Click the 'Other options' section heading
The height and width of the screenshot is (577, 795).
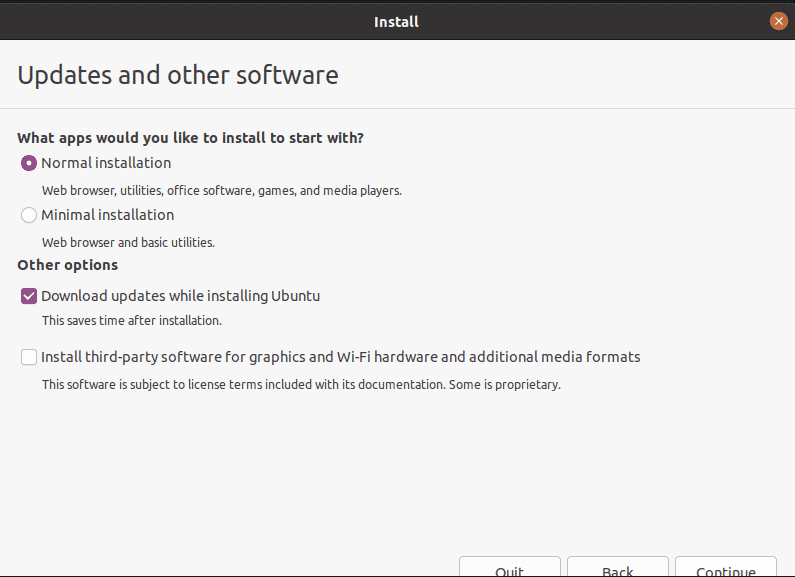coord(67,265)
